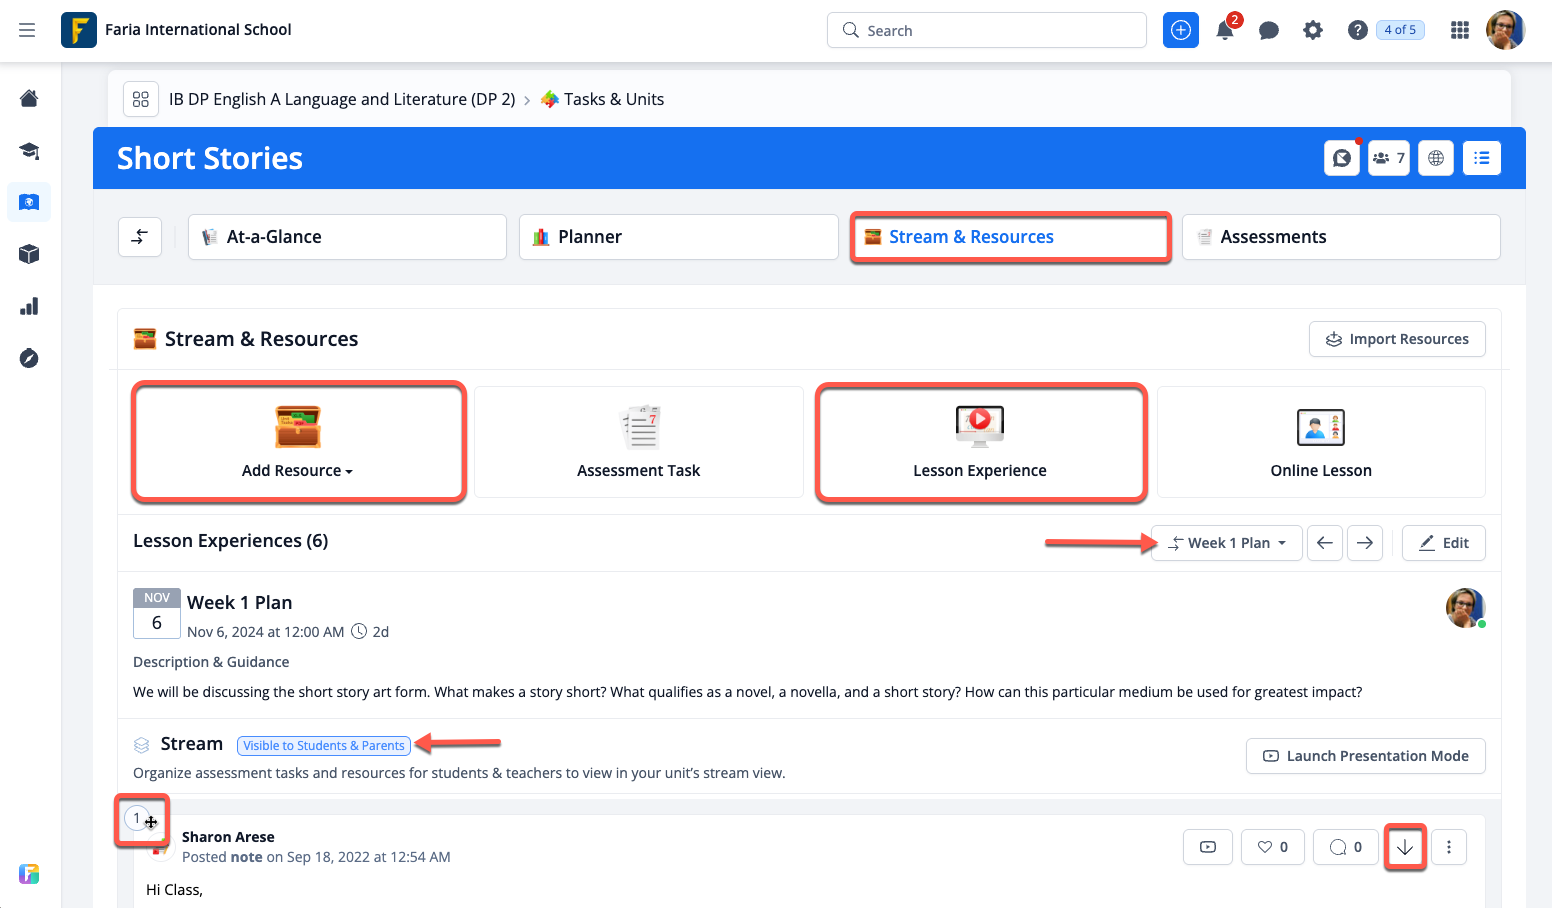Open the compass icon in sidebar
The height and width of the screenshot is (908, 1552).
click(29, 358)
